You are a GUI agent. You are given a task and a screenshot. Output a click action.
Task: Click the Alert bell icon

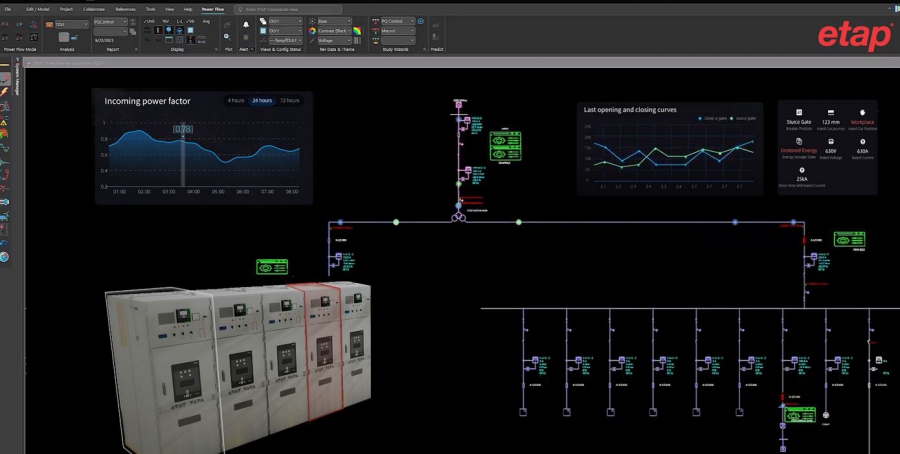tap(246, 24)
